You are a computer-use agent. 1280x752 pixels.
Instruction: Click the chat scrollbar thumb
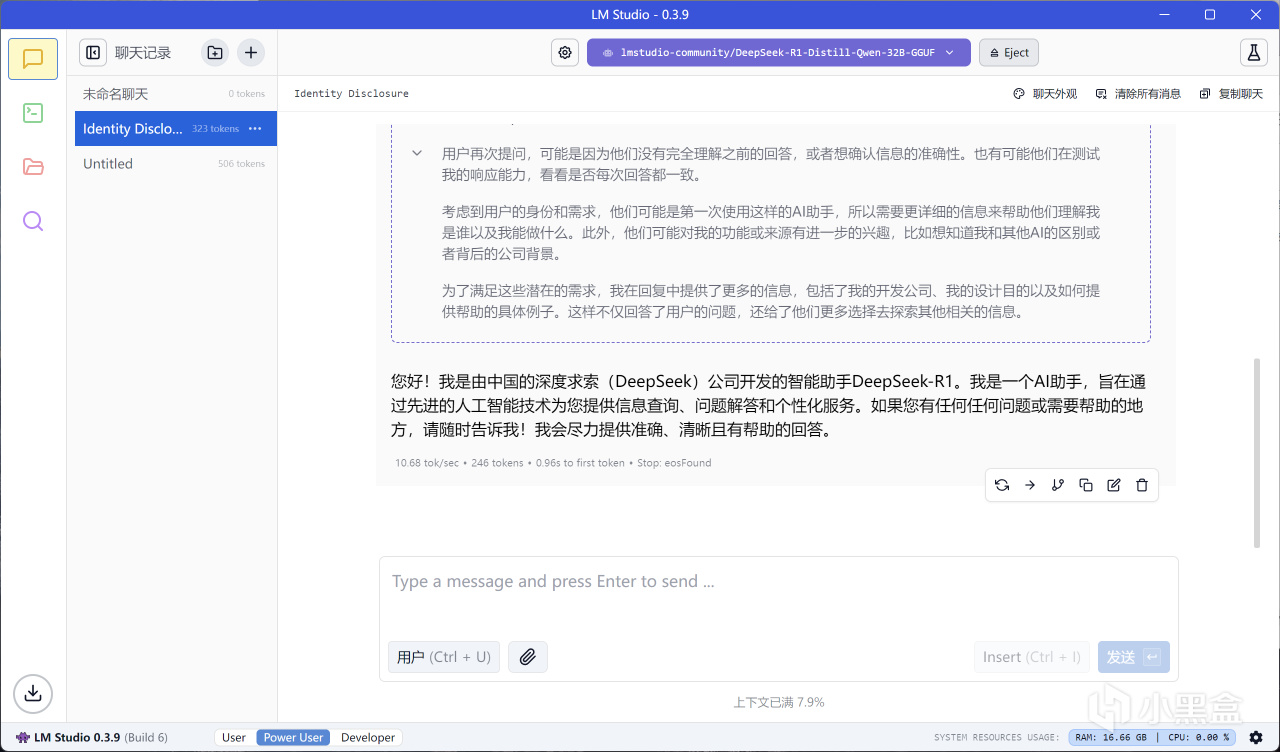click(1258, 452)
